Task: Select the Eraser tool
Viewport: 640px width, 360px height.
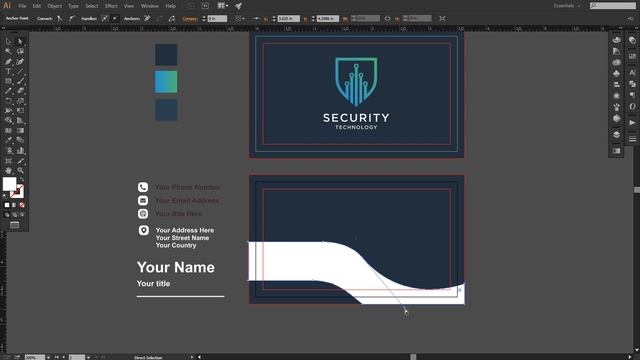Action: point(20,91)
